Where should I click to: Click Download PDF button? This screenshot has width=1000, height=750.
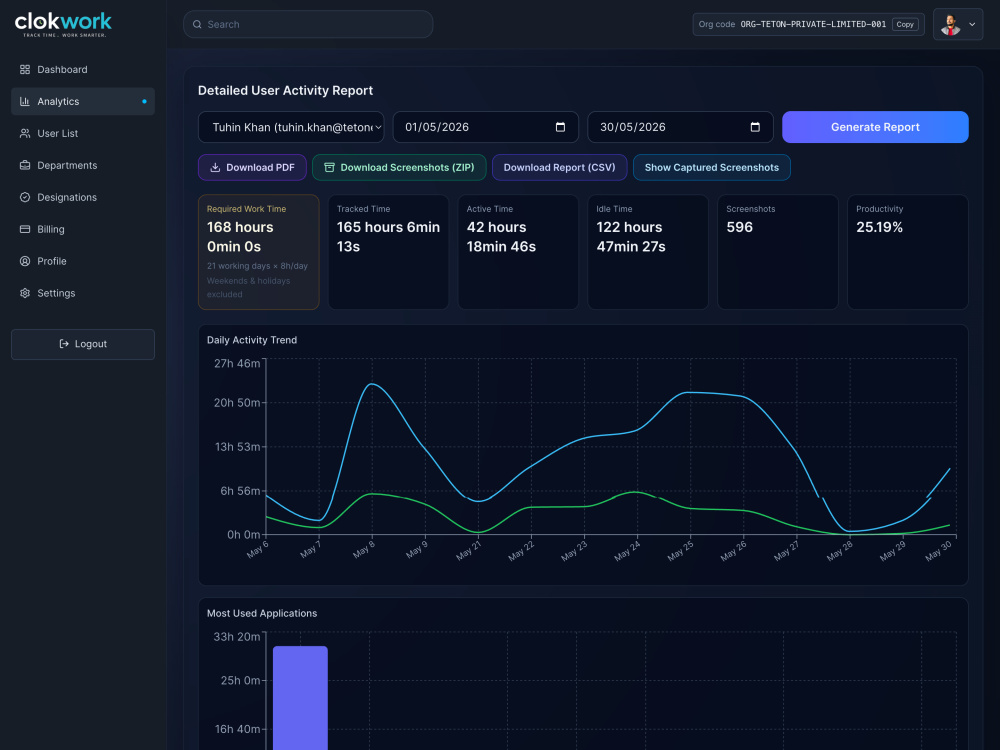pyautogui.click(x=253, y=168)
